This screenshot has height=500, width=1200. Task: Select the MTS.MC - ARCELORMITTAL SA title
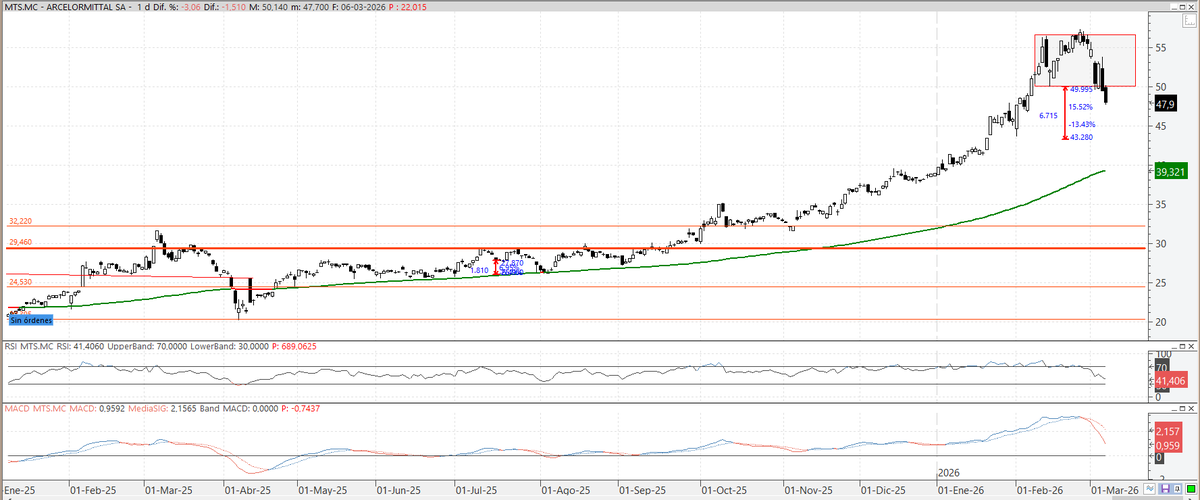point(64,6)
